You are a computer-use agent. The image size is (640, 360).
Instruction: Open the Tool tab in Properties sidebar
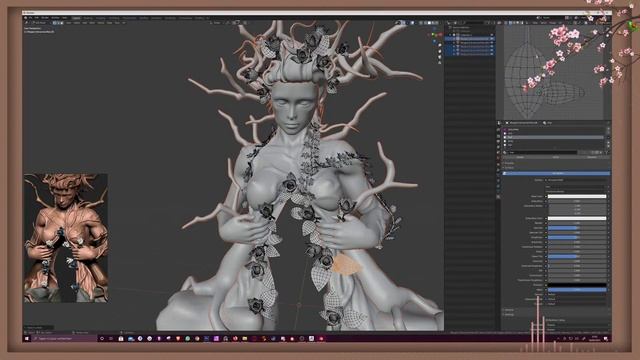498,129
